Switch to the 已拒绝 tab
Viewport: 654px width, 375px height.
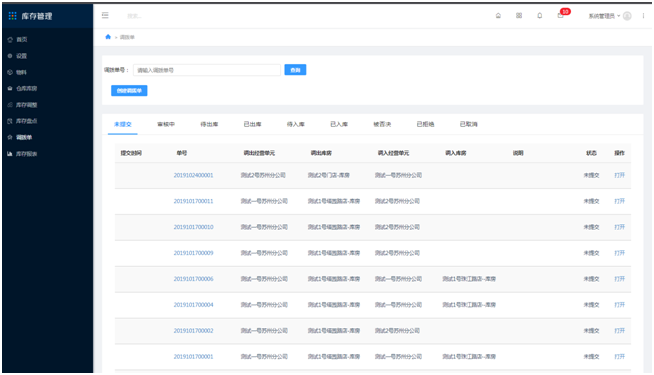[x=425, y=124]
